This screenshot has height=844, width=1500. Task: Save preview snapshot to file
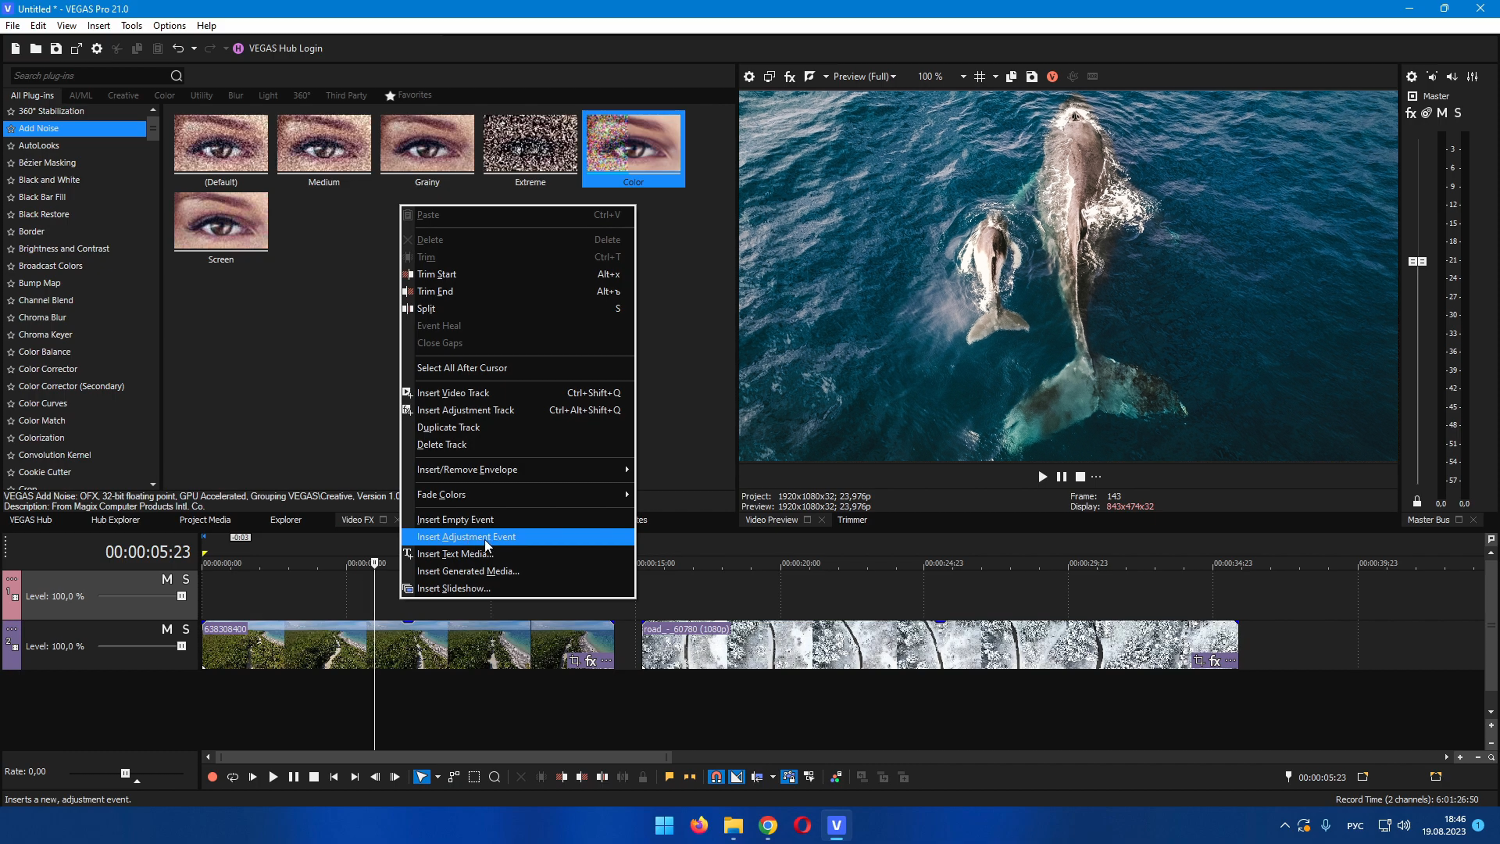click(1032, 76)
